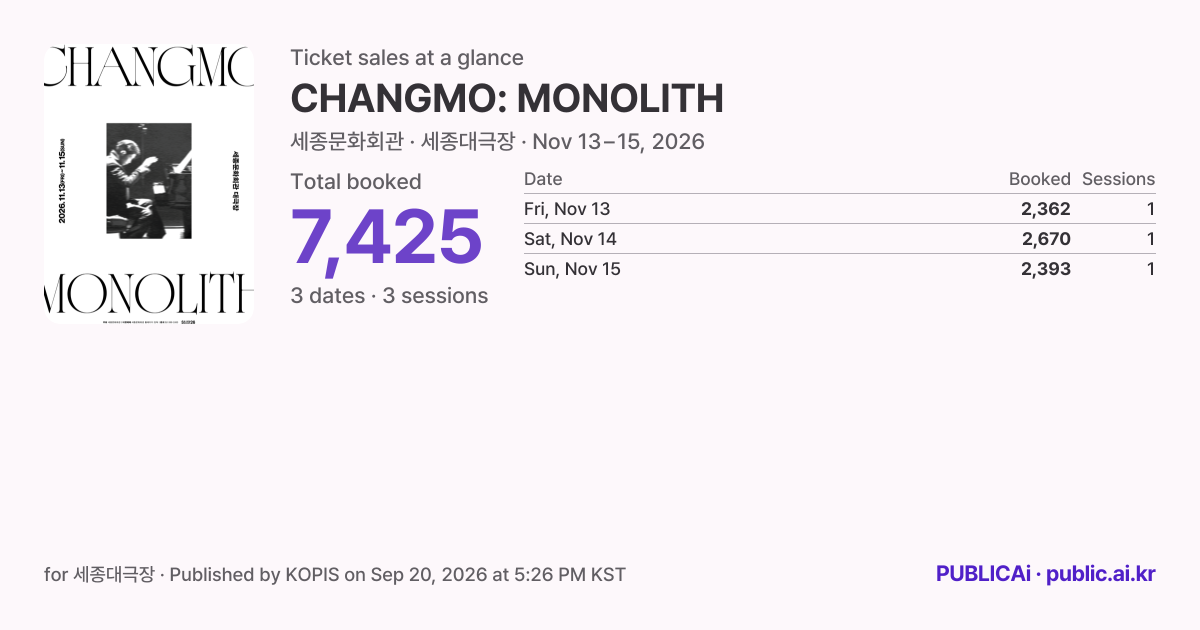Click the Total booked label
The image size is (1200, 630).
356,182
